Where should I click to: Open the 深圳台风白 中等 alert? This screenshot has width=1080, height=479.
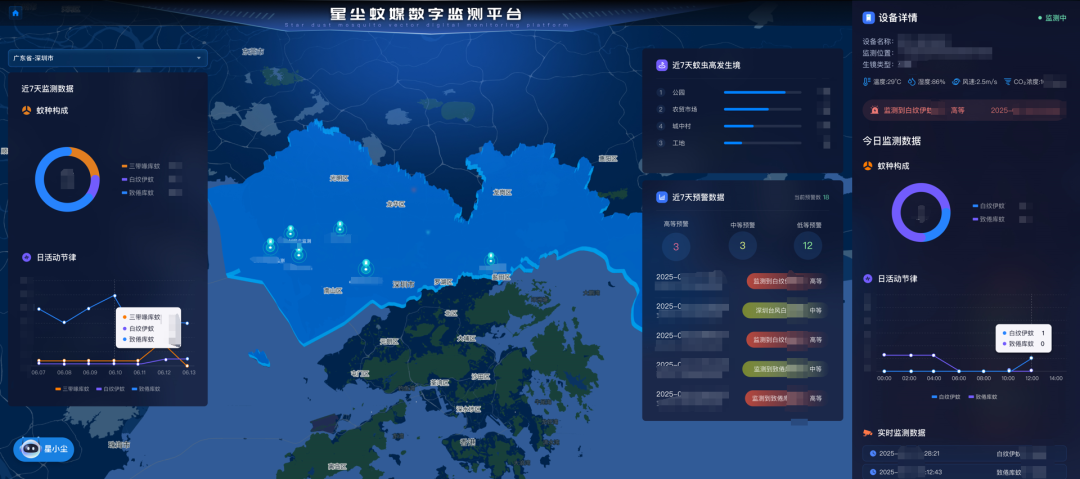785,310
